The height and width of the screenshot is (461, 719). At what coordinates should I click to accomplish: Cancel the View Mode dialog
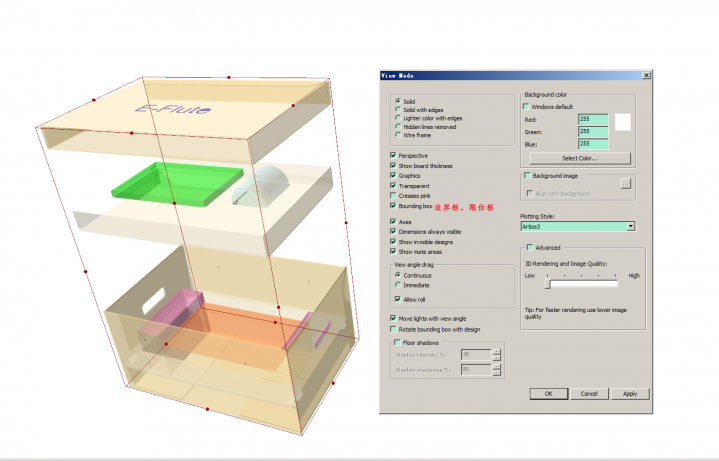coord(589,394)
